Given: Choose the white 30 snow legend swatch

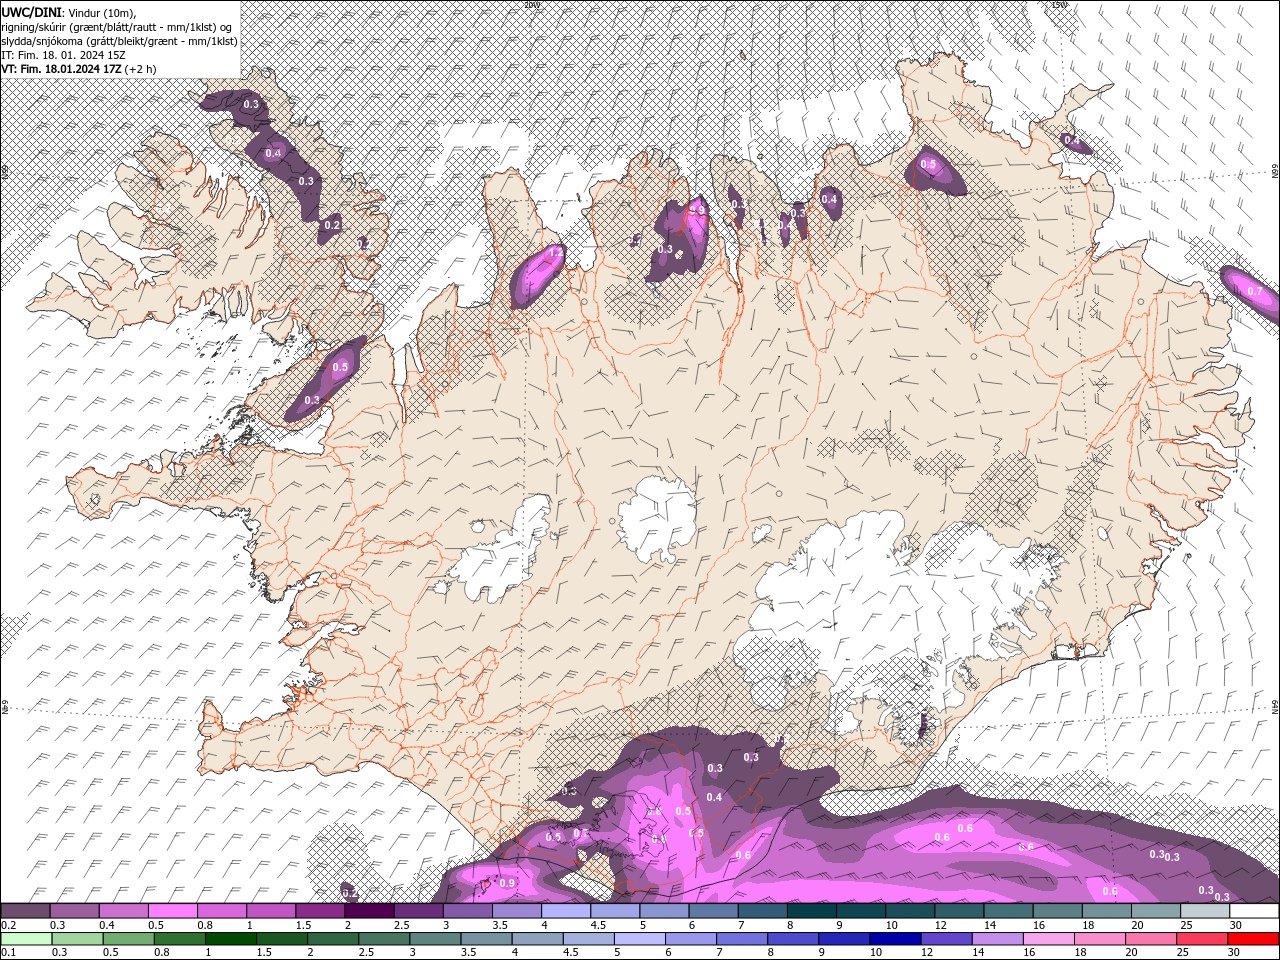Looking at the screenshot, I should click(1255, 911).
